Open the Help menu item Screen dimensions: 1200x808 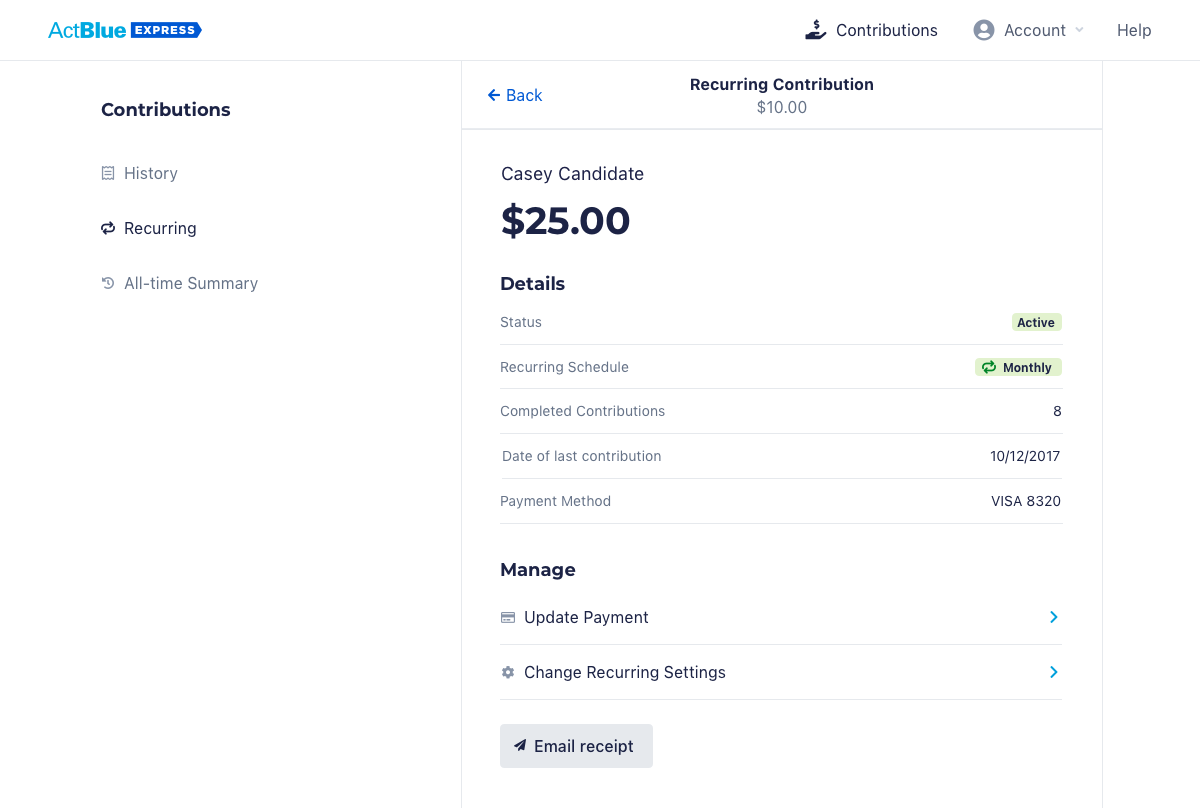[x=1134, y=30]
